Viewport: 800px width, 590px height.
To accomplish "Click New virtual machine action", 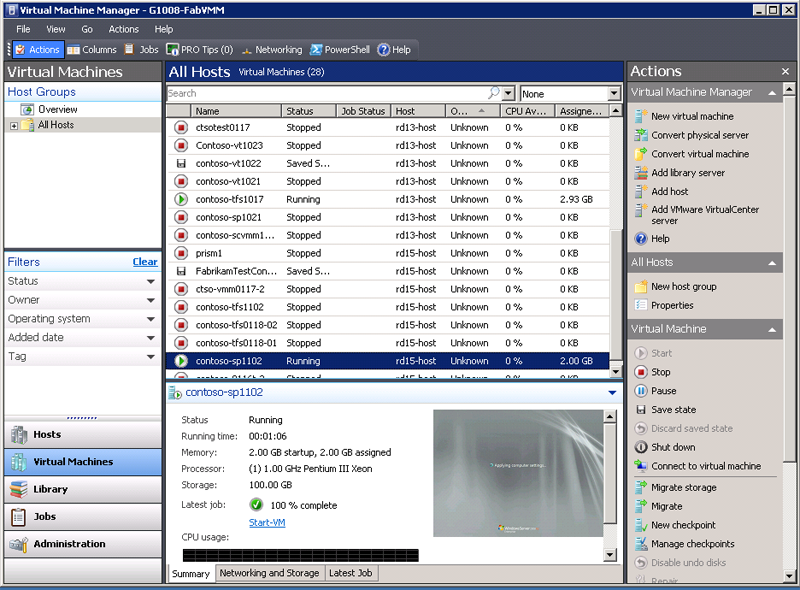I will pyautogui.click(x=684, y=116).
